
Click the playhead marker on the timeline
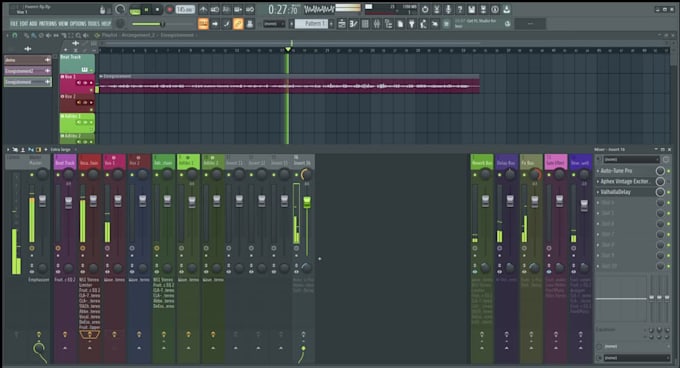[x=288, y=50]
